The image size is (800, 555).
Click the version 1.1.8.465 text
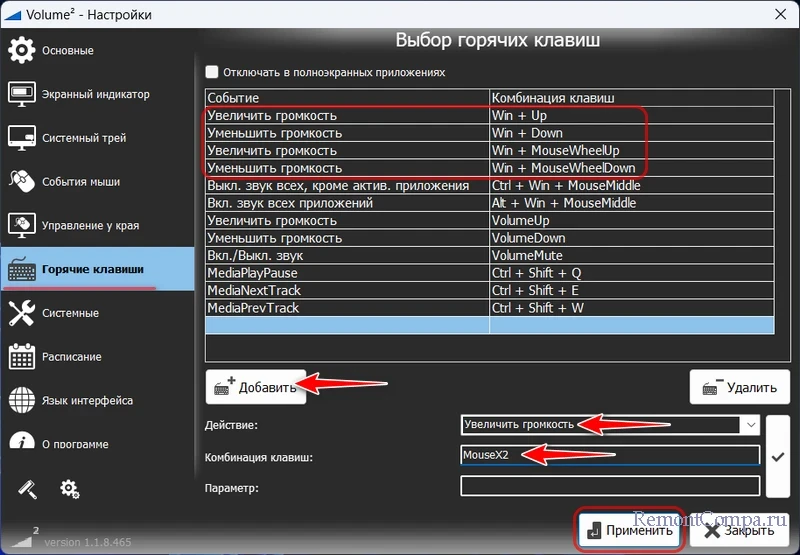88,542
